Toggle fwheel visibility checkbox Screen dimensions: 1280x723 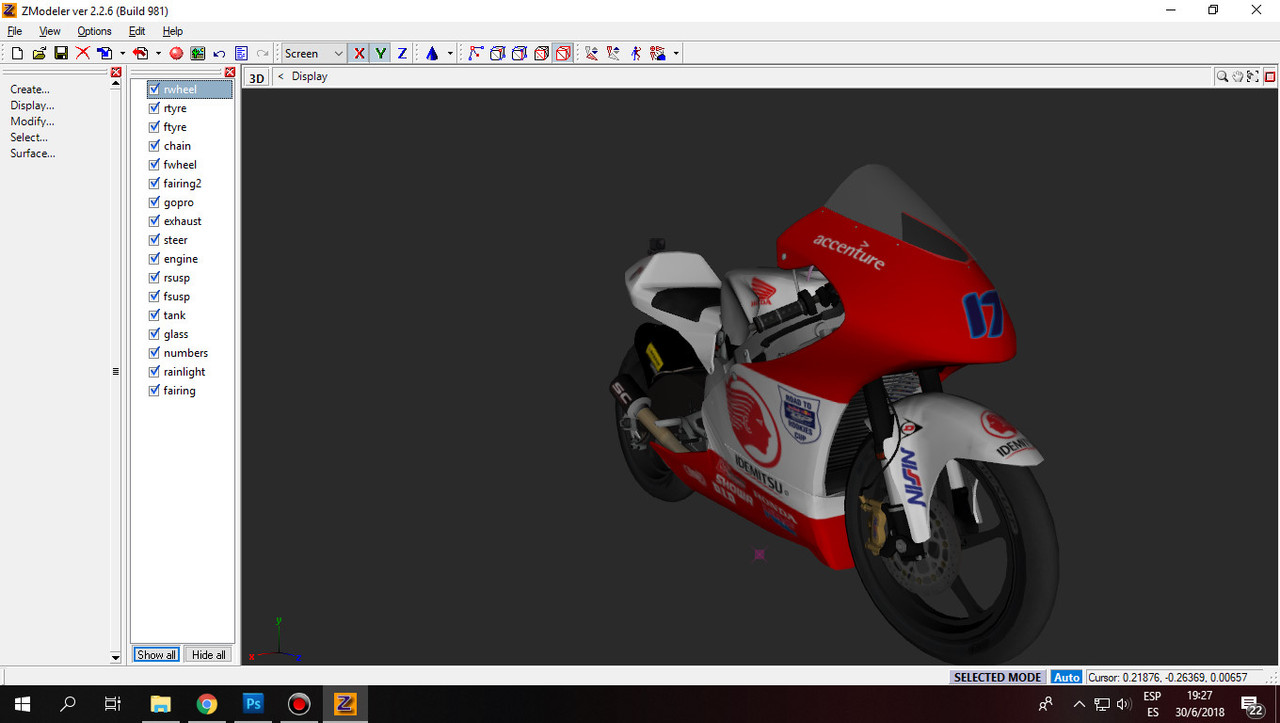tap(154, 164)
